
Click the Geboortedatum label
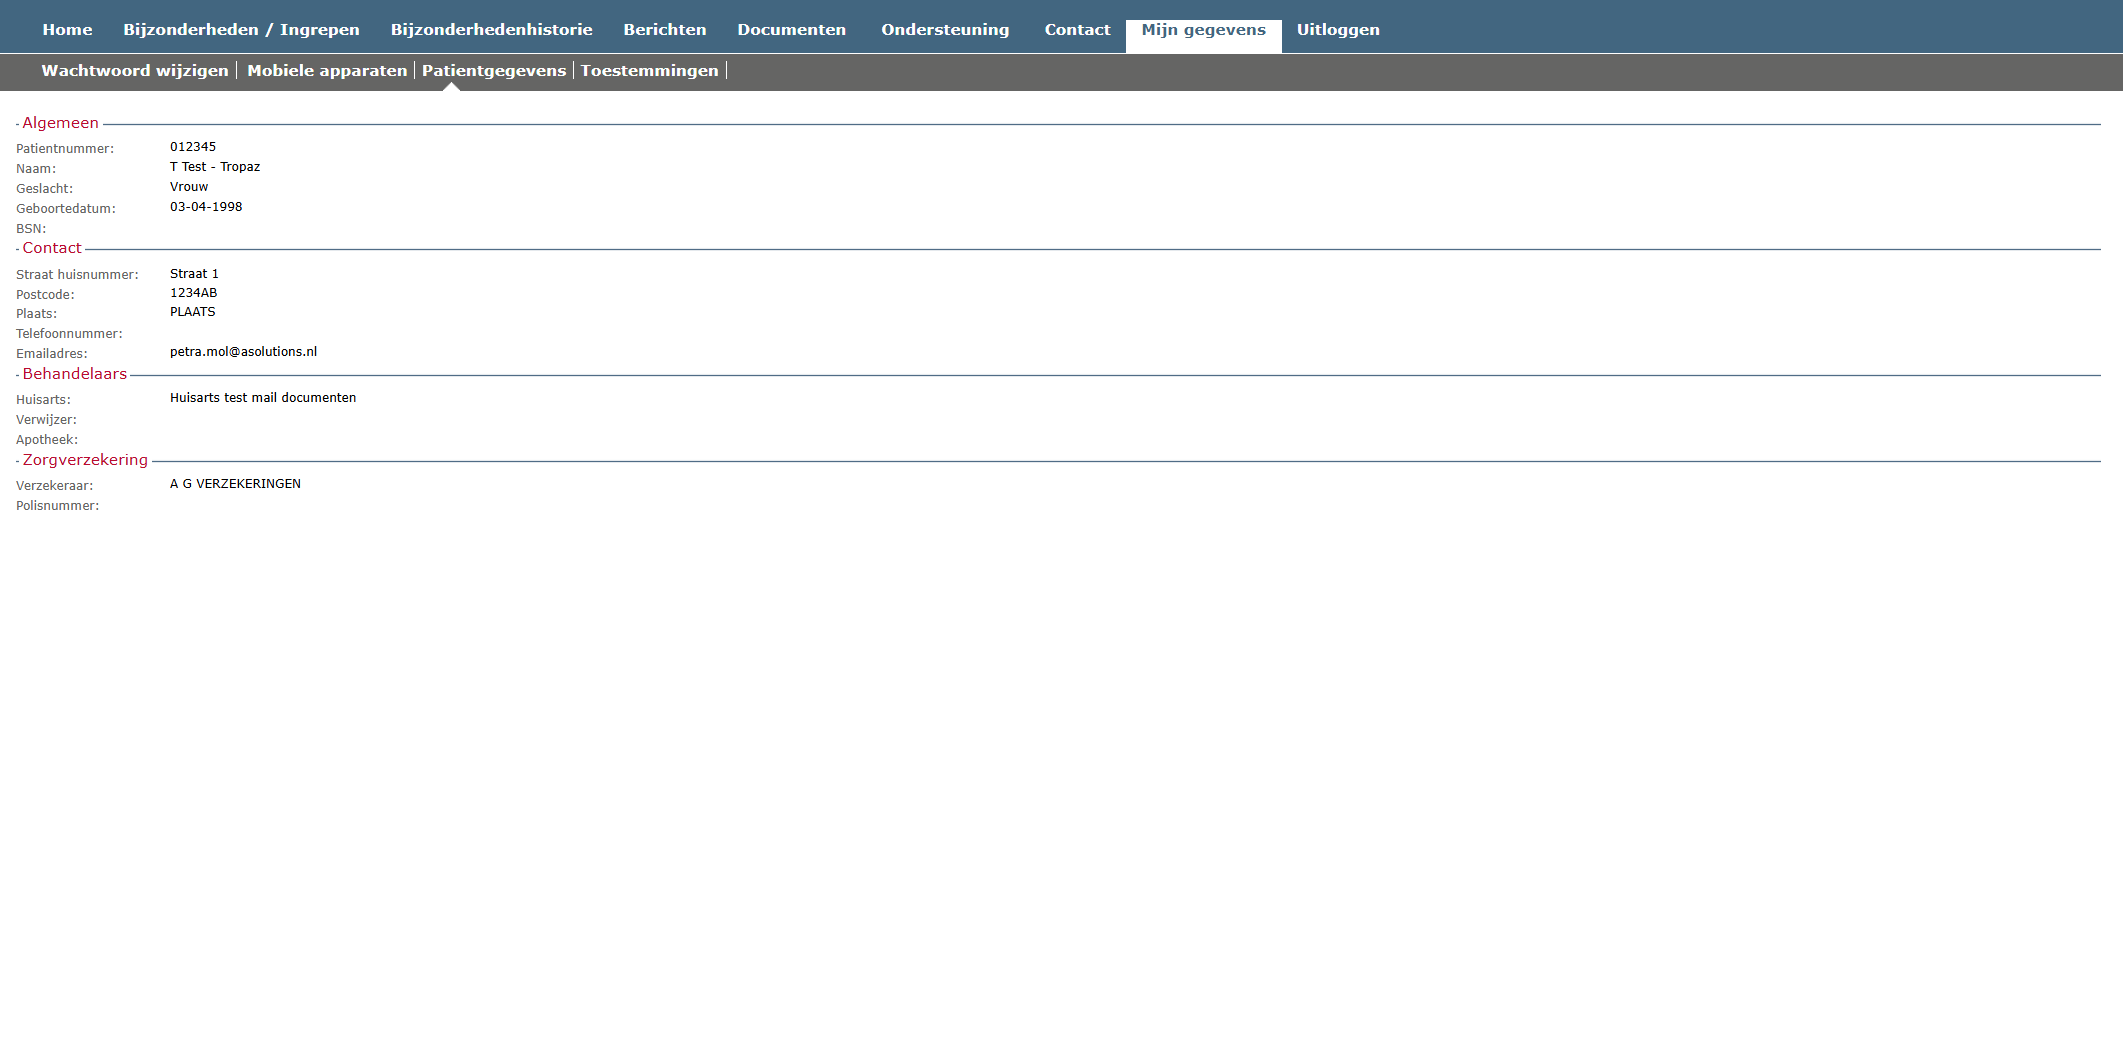point(66,209)
